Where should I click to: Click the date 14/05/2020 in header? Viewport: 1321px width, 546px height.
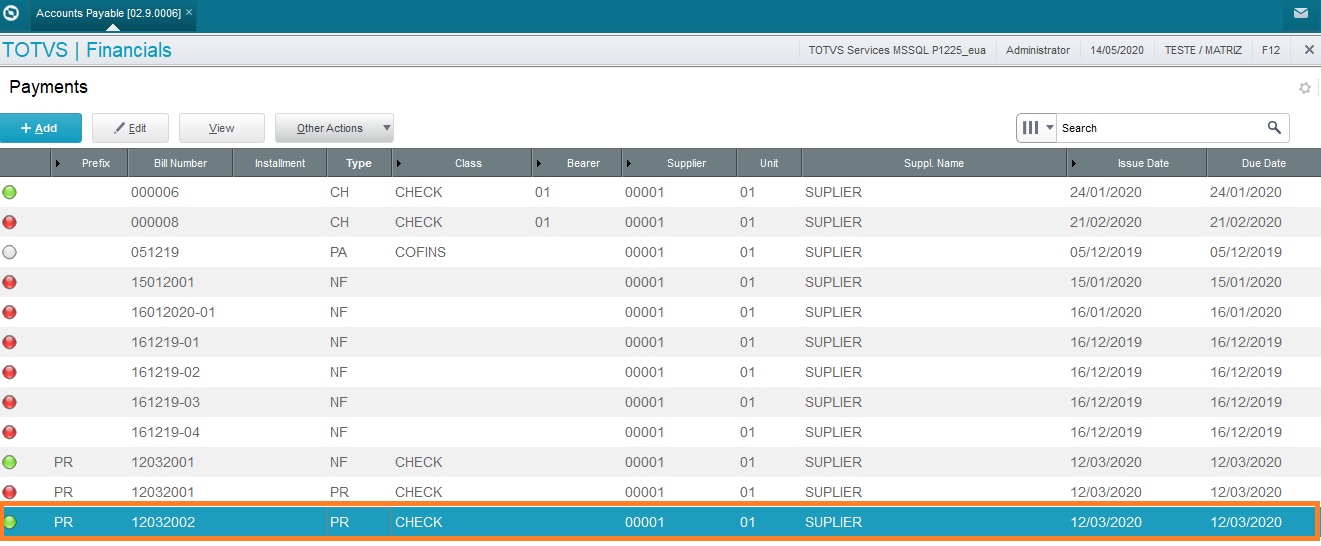click(1117, 50)
